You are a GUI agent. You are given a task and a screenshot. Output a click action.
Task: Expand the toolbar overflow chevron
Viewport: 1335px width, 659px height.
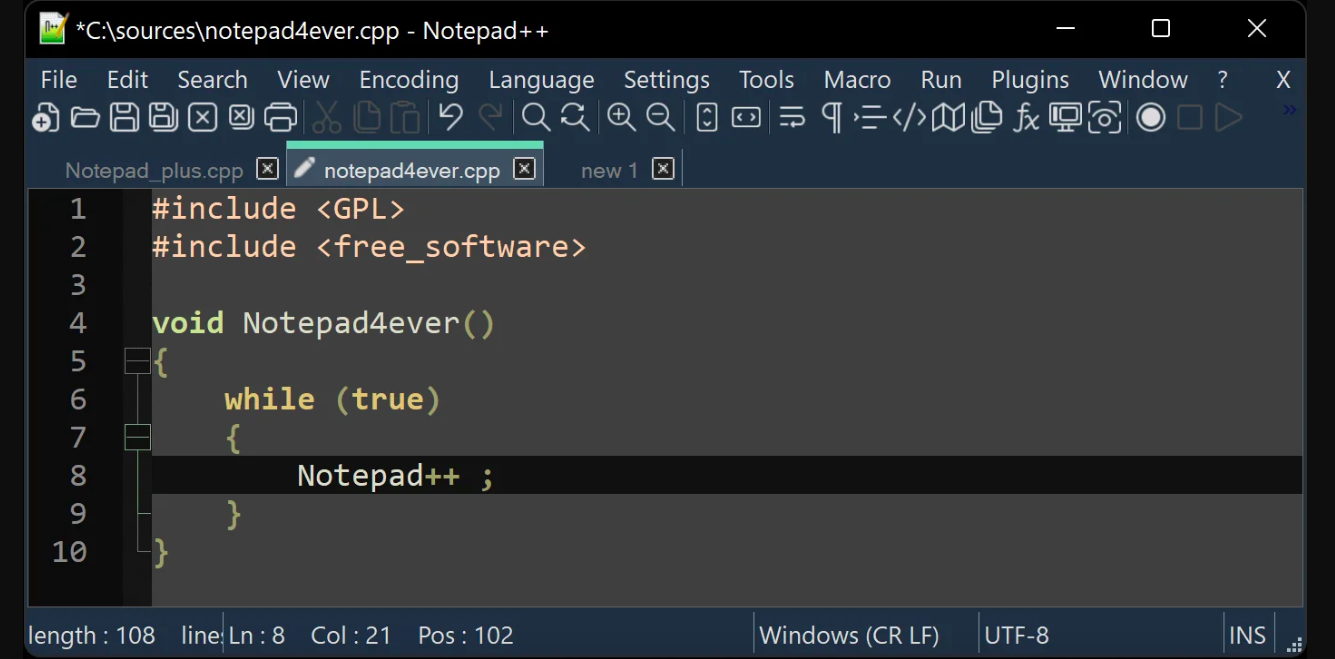[1289, 110]
